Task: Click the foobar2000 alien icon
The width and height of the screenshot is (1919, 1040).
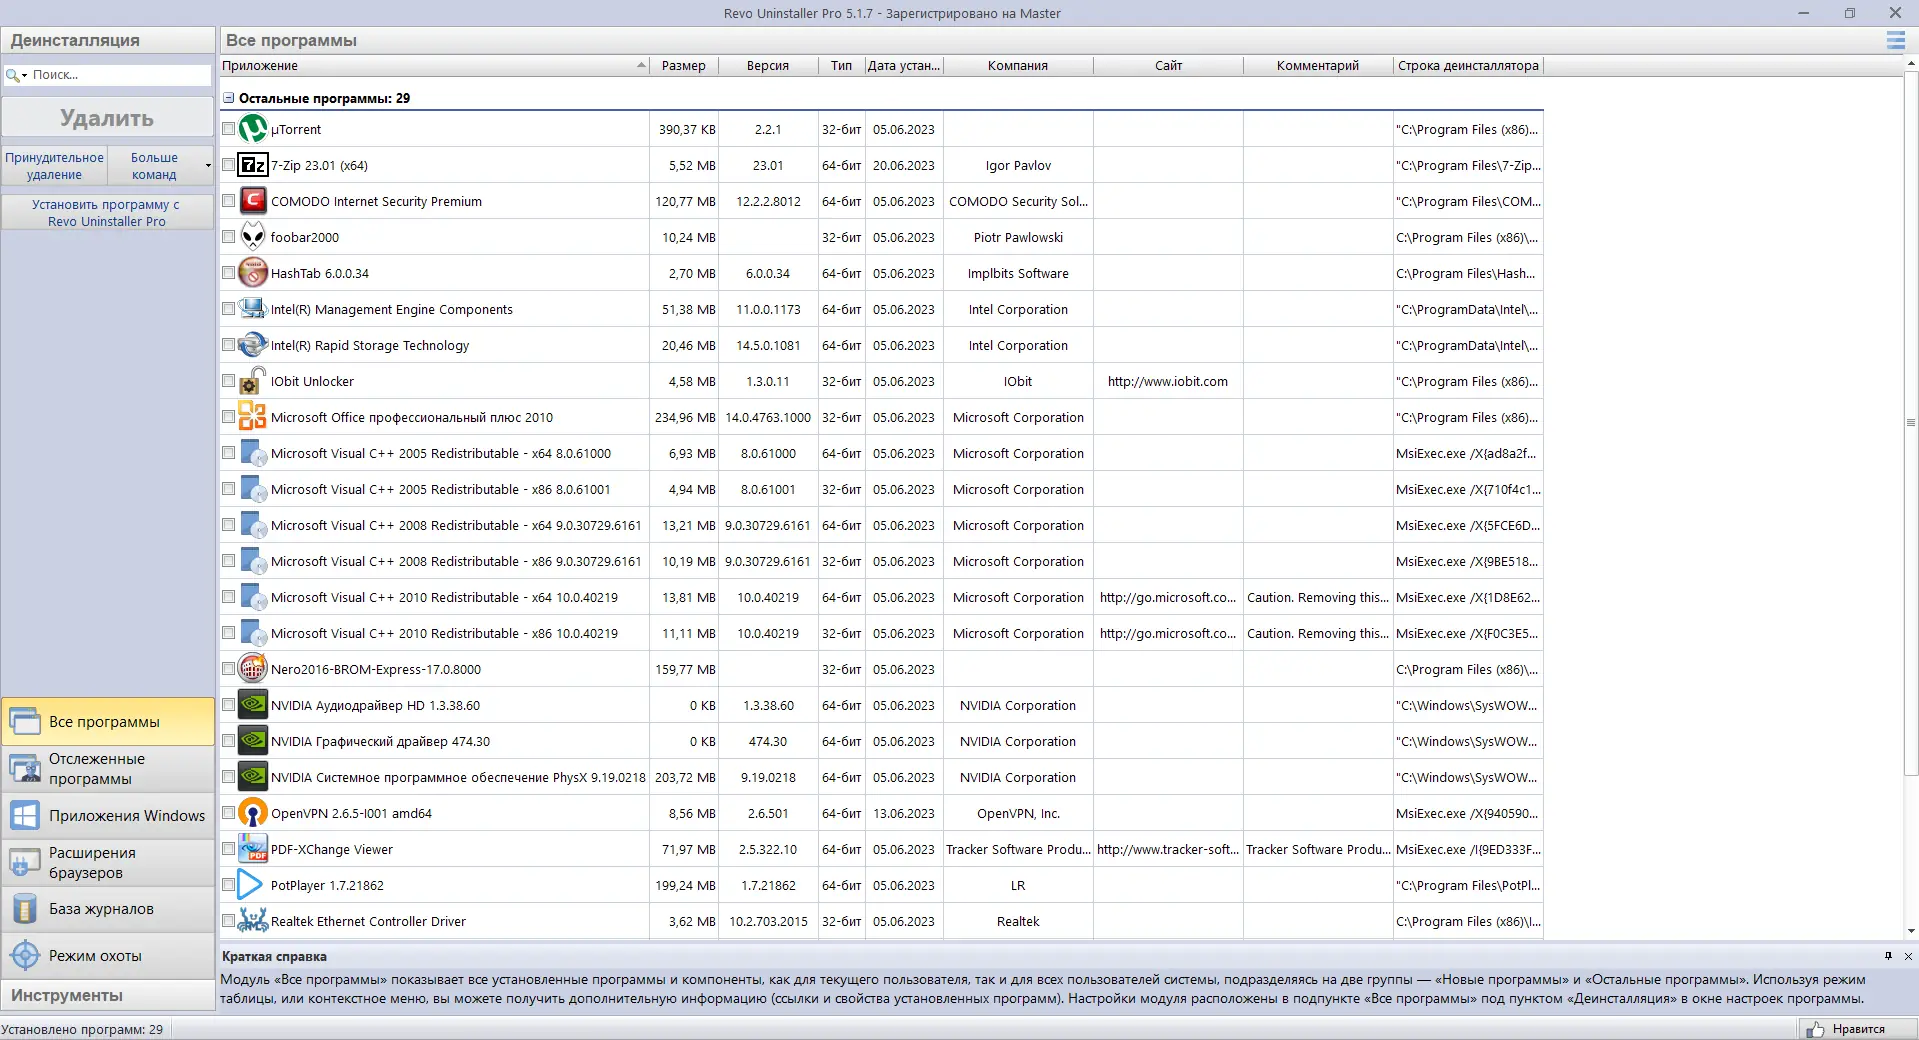Action: point(253,237)
